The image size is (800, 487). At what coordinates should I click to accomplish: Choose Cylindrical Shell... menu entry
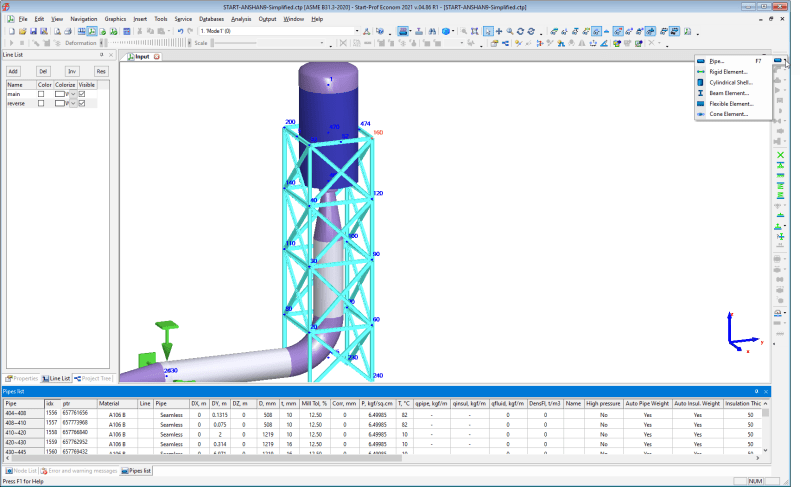pyautogui.click(x=733, y=82)
